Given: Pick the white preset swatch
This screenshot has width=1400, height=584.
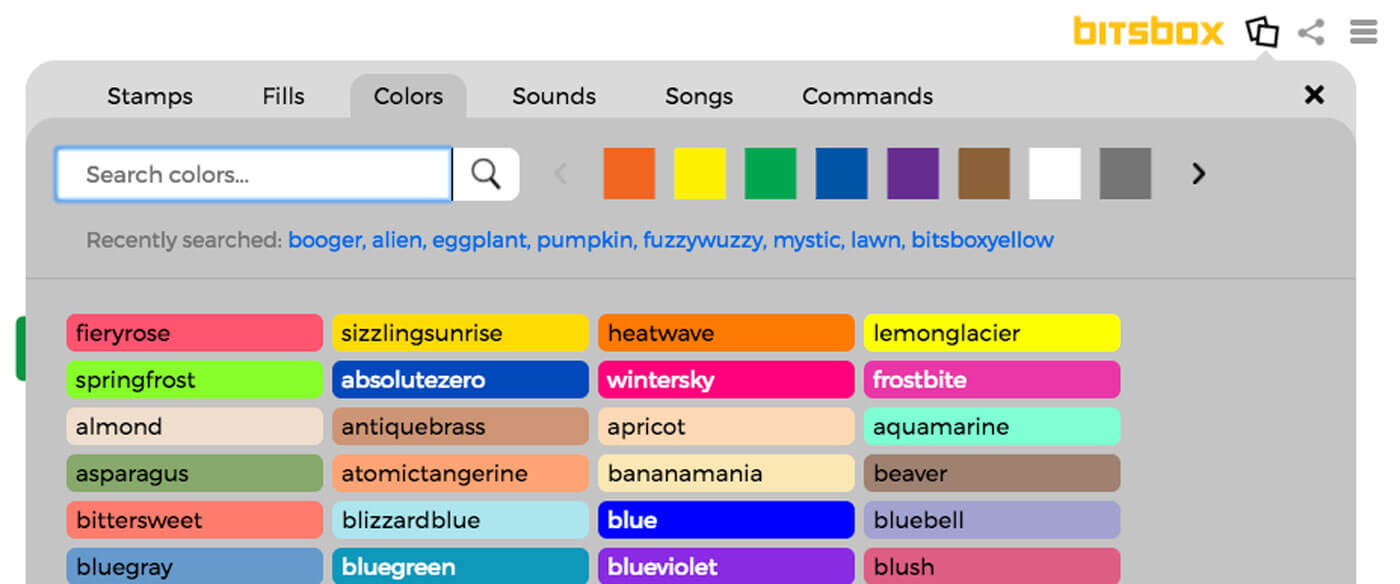Looking at the screenshot, I should [x=1054, y=173].
